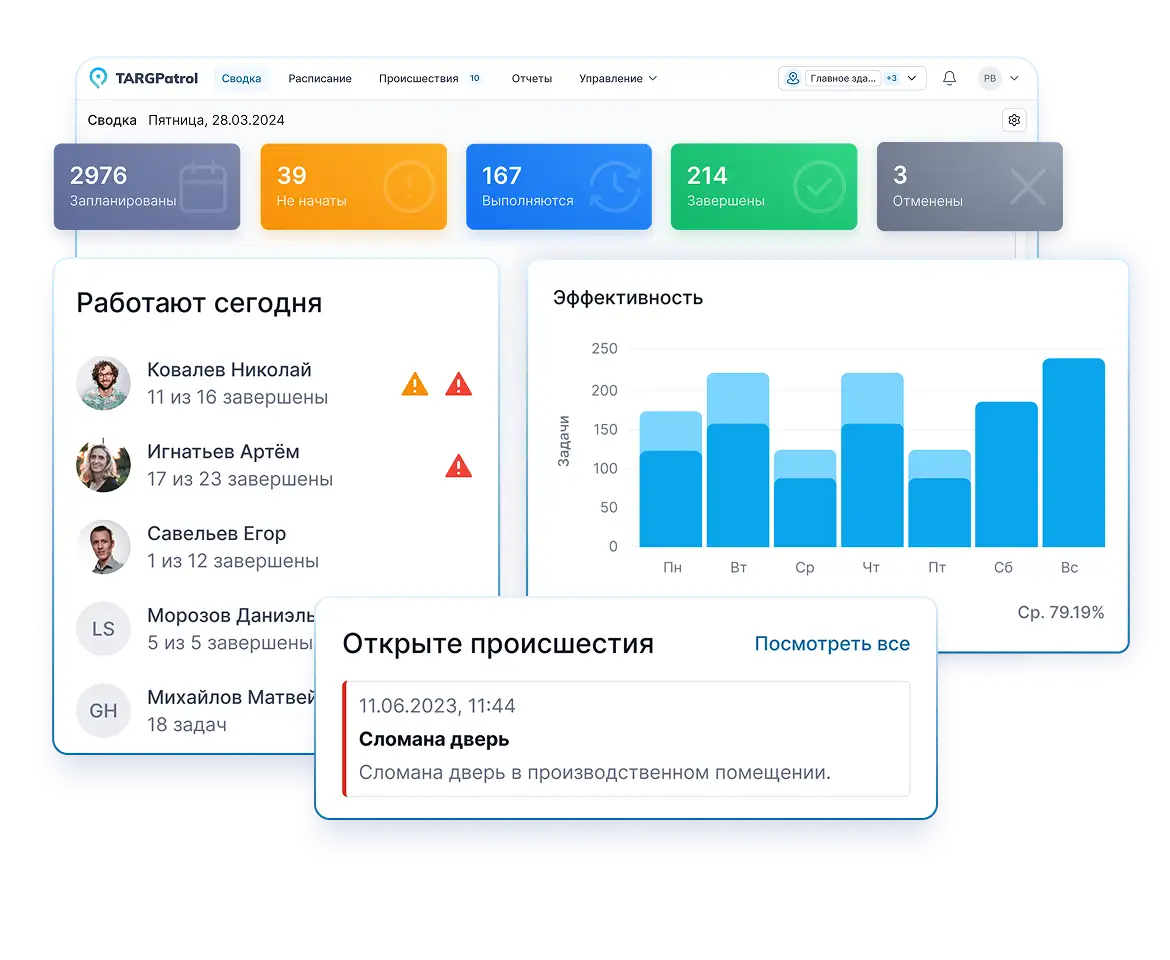Click the Пт bar in the chart
1170x960 pixels.
(939, 498)
